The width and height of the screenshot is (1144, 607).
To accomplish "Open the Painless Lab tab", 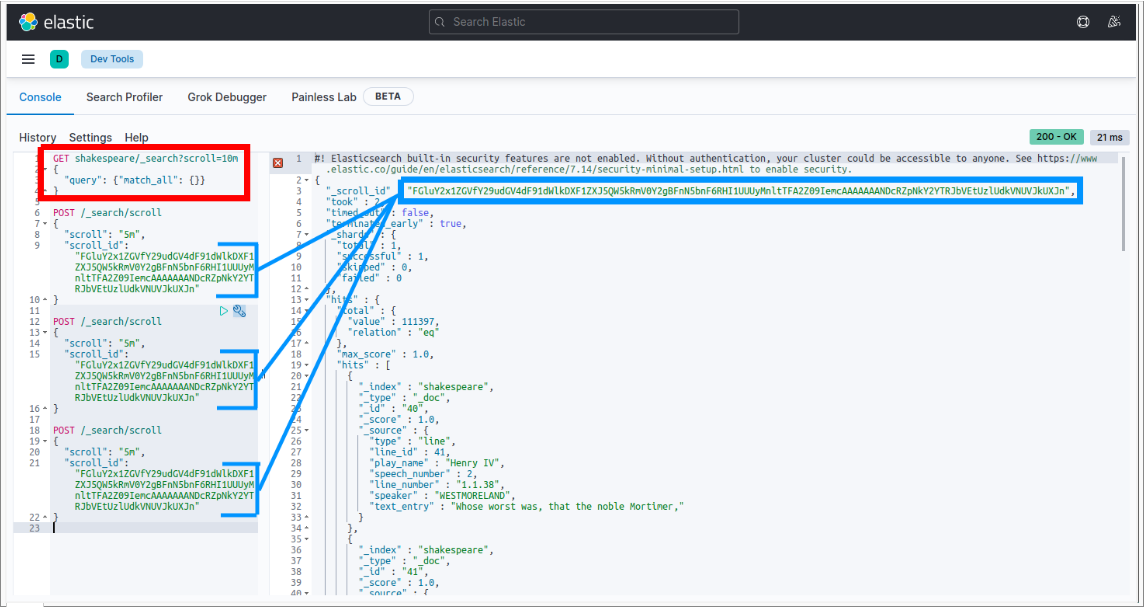I will click(324, 97).
